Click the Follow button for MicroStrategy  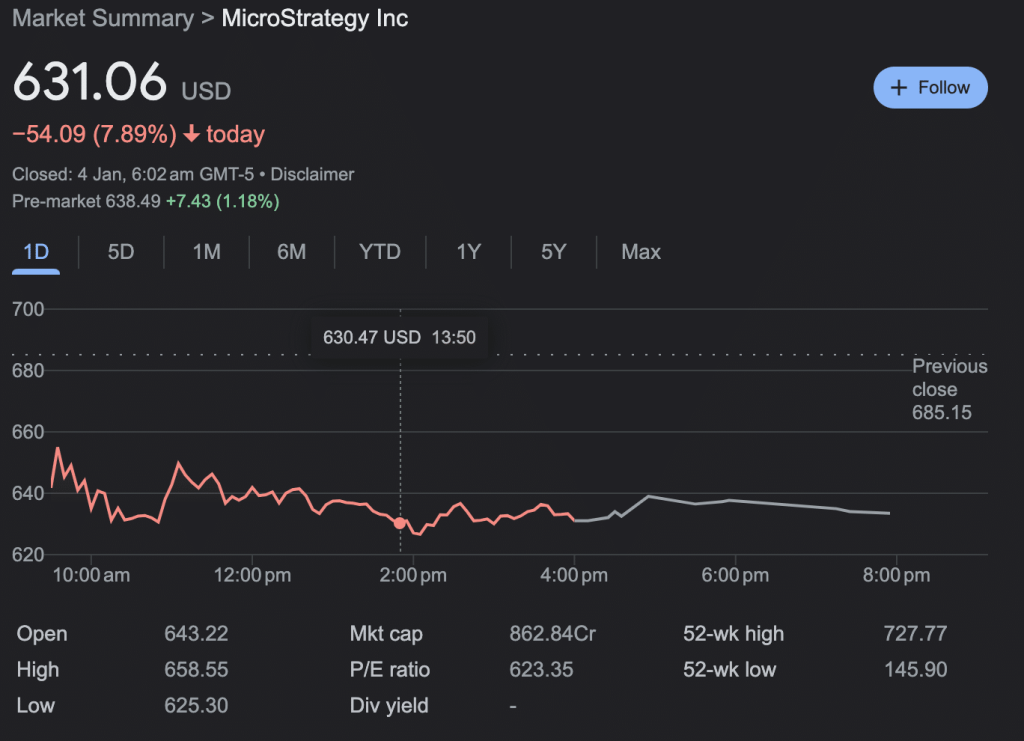(x=930, y=87)
